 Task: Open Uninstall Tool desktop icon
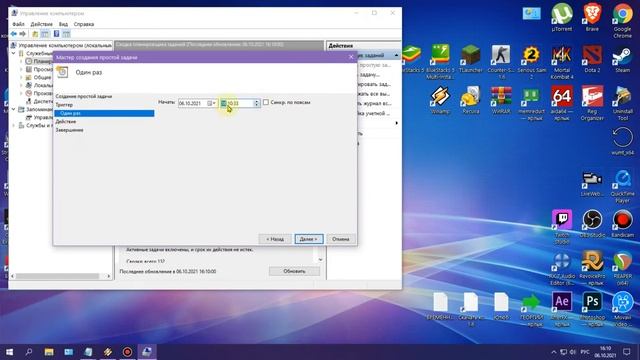click(x=622, y=103)
